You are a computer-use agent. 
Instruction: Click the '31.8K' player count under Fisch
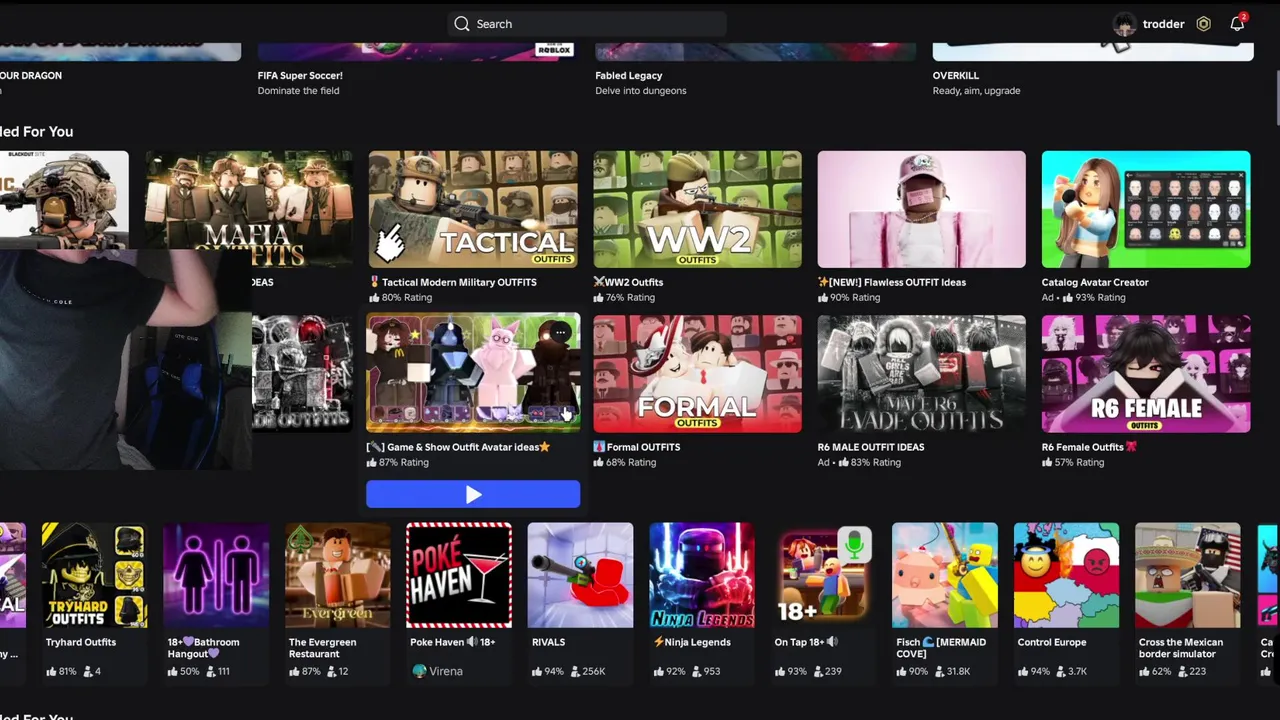tap(958, 671)
